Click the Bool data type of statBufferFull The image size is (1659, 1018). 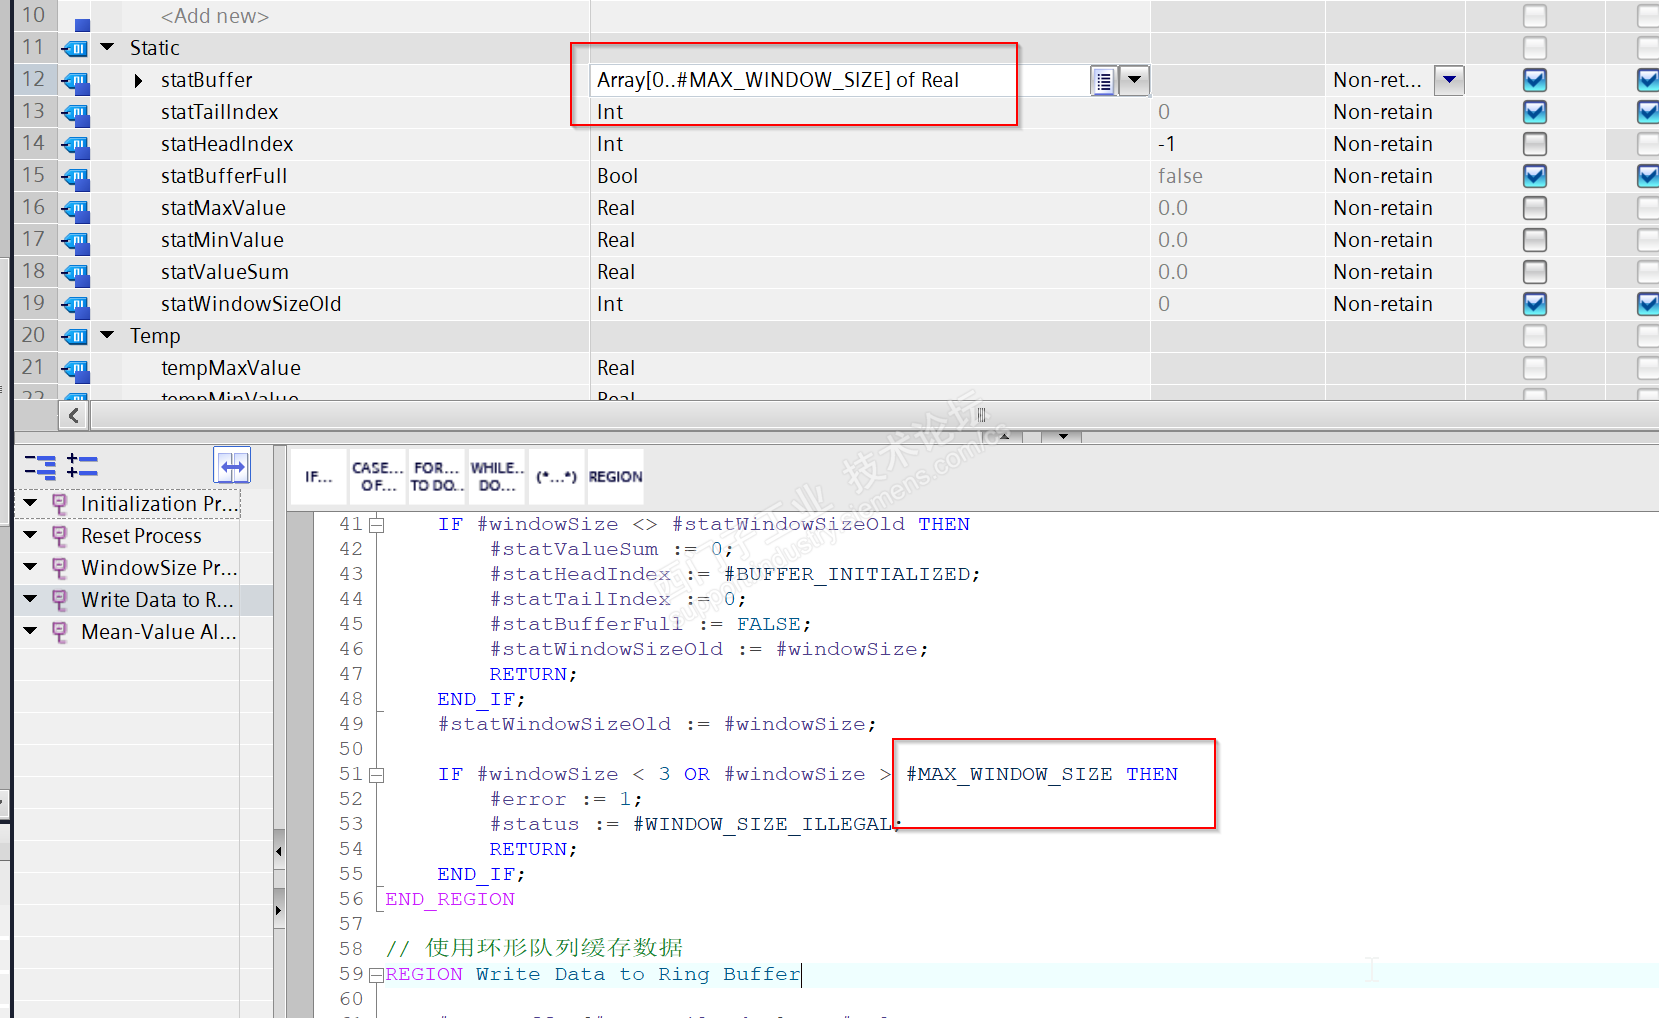618,176
